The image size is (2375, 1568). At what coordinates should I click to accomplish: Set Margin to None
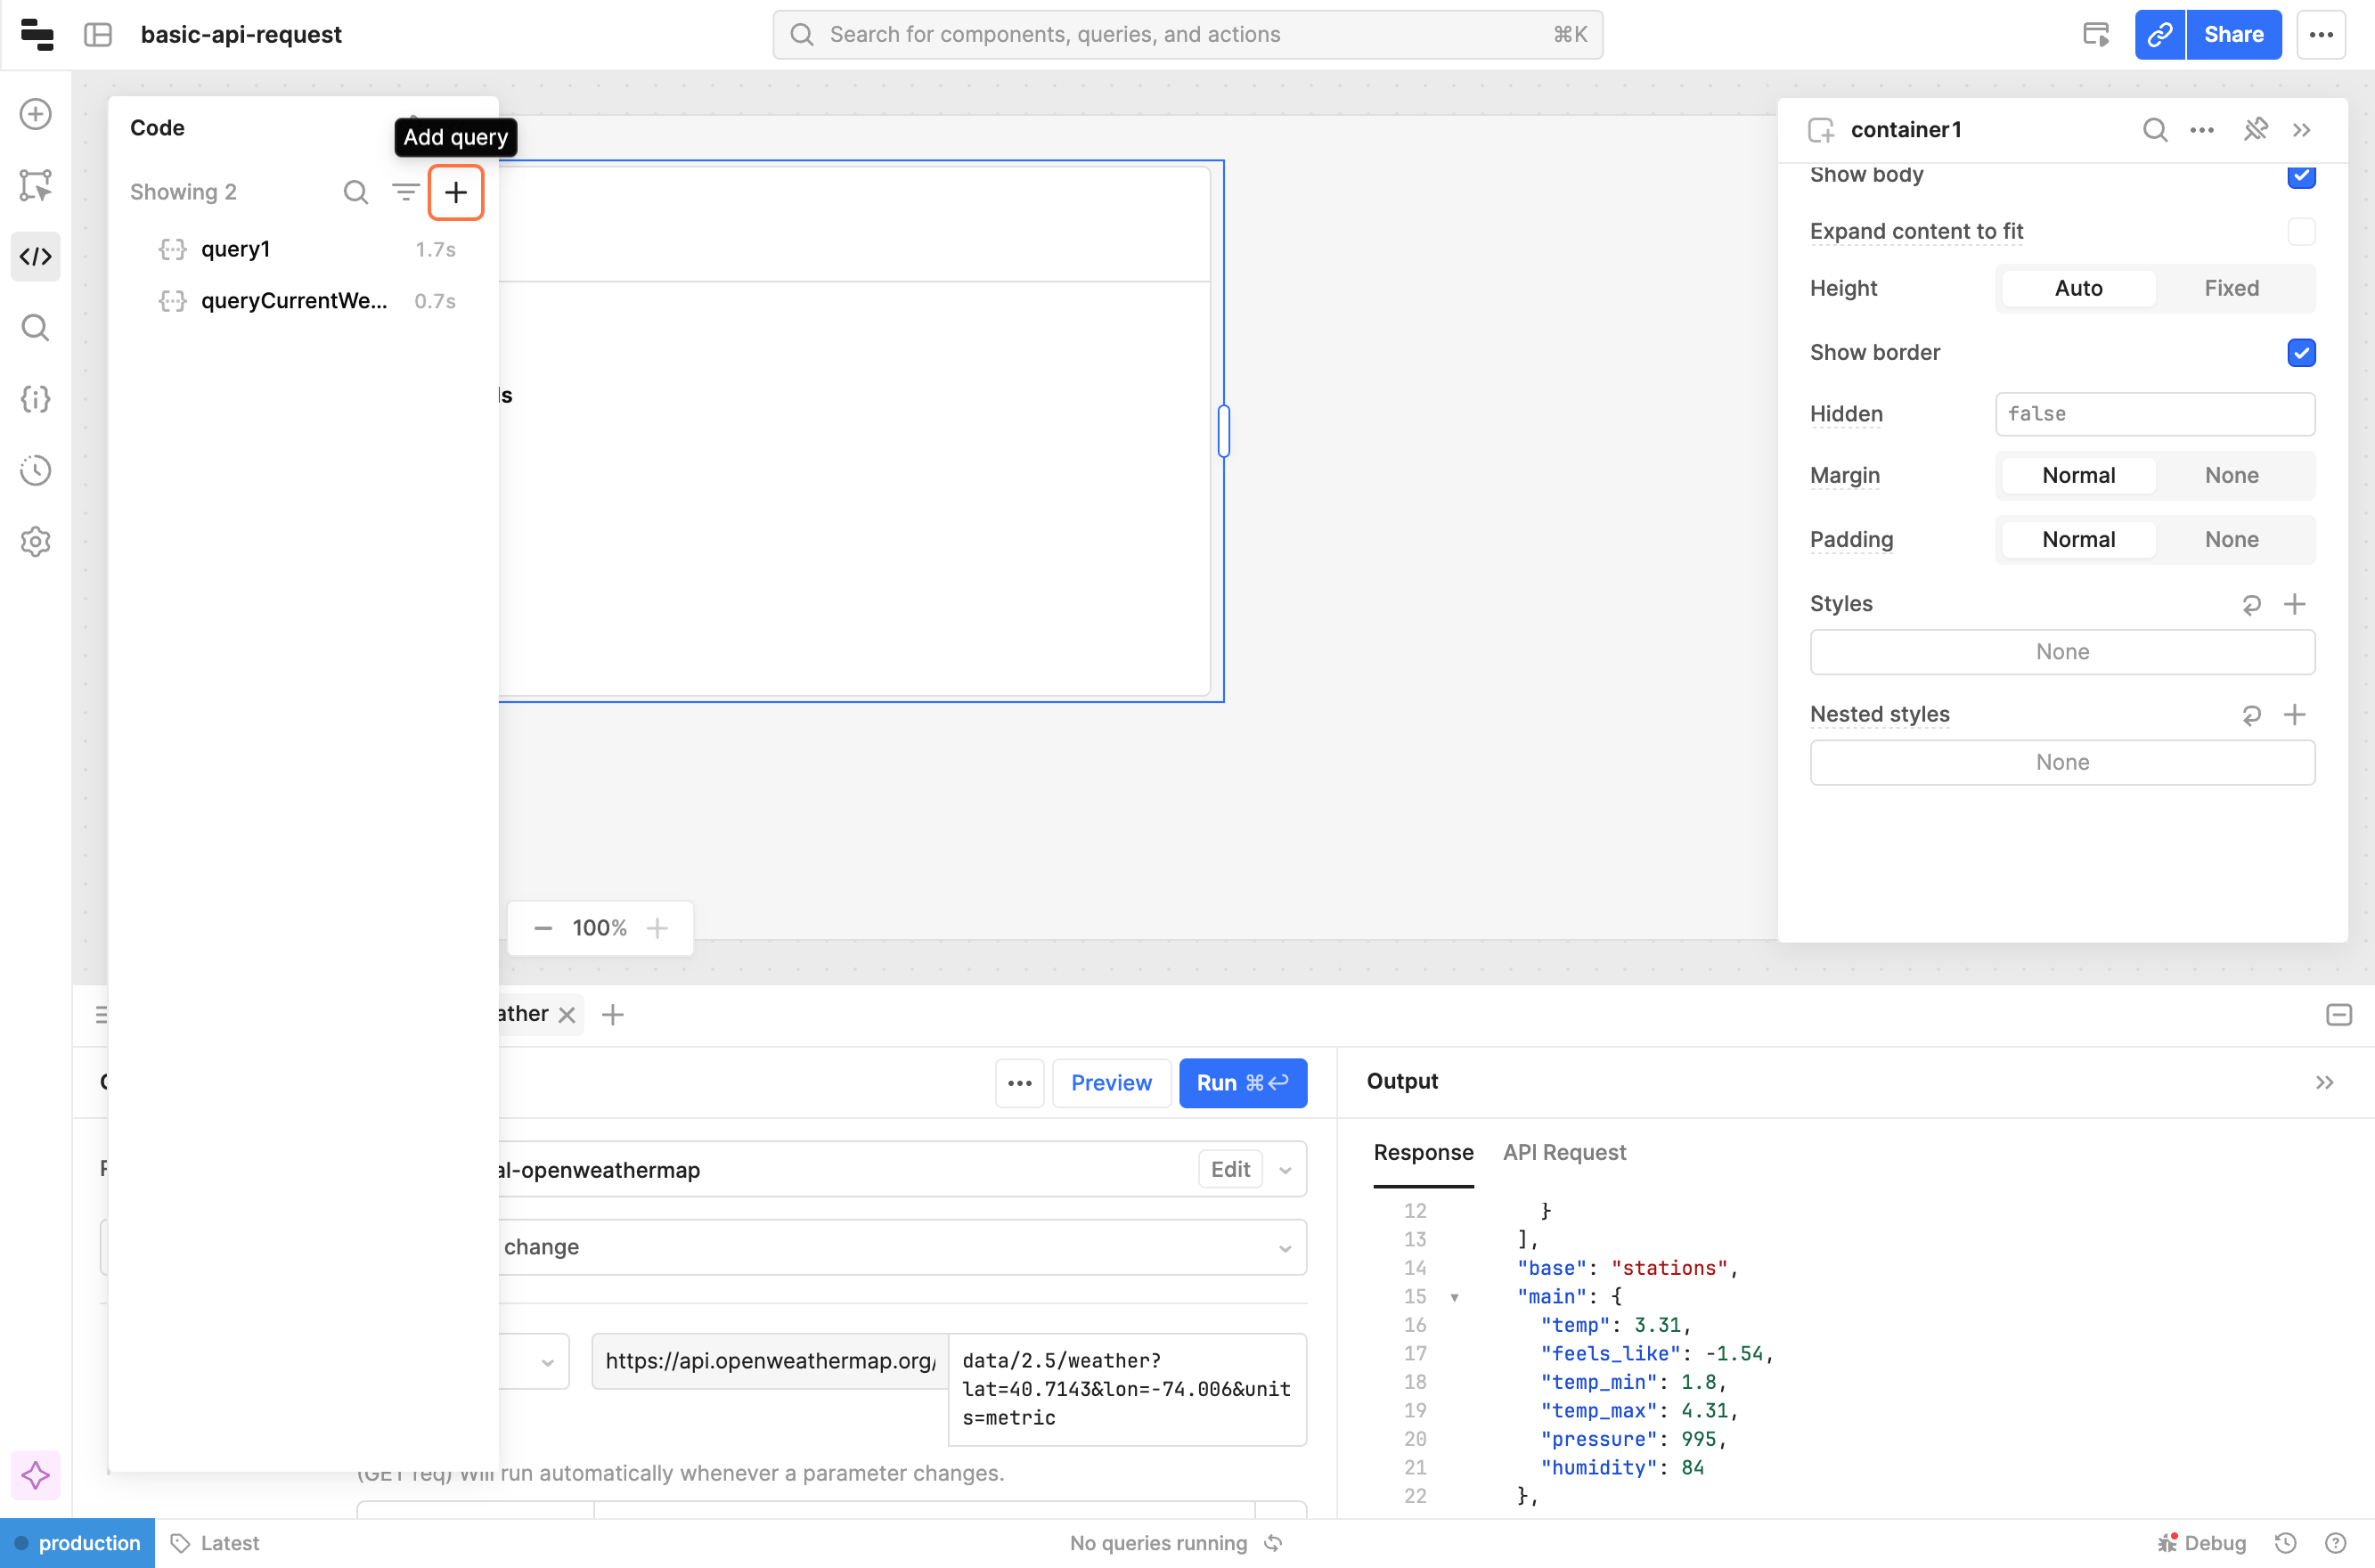pyautogui.click(x=2231, y=475)
